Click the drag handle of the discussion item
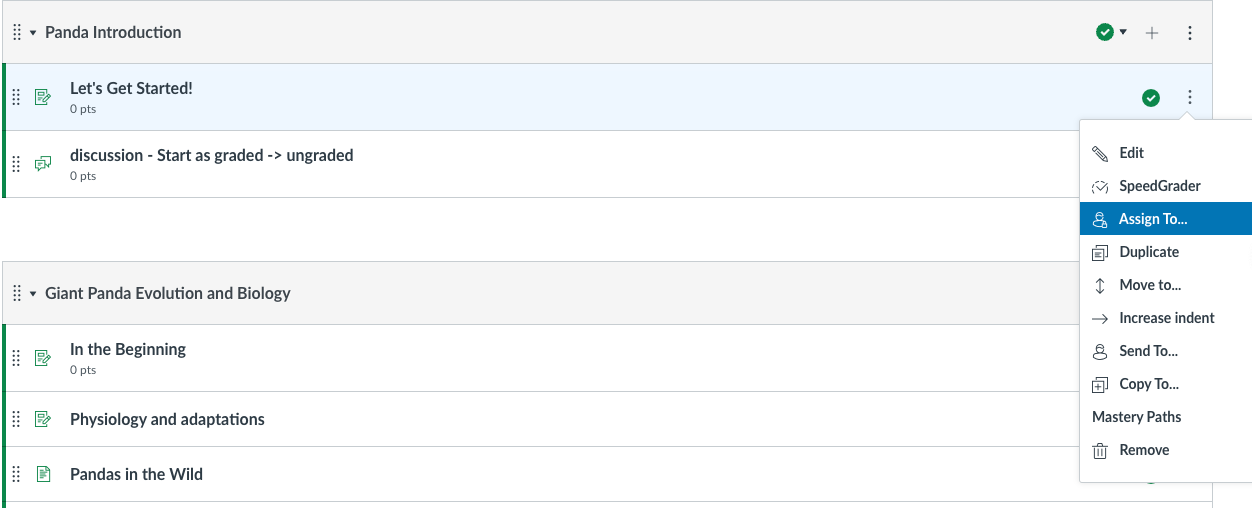This screenshot has height=508, width=1252. coord(17,164)
